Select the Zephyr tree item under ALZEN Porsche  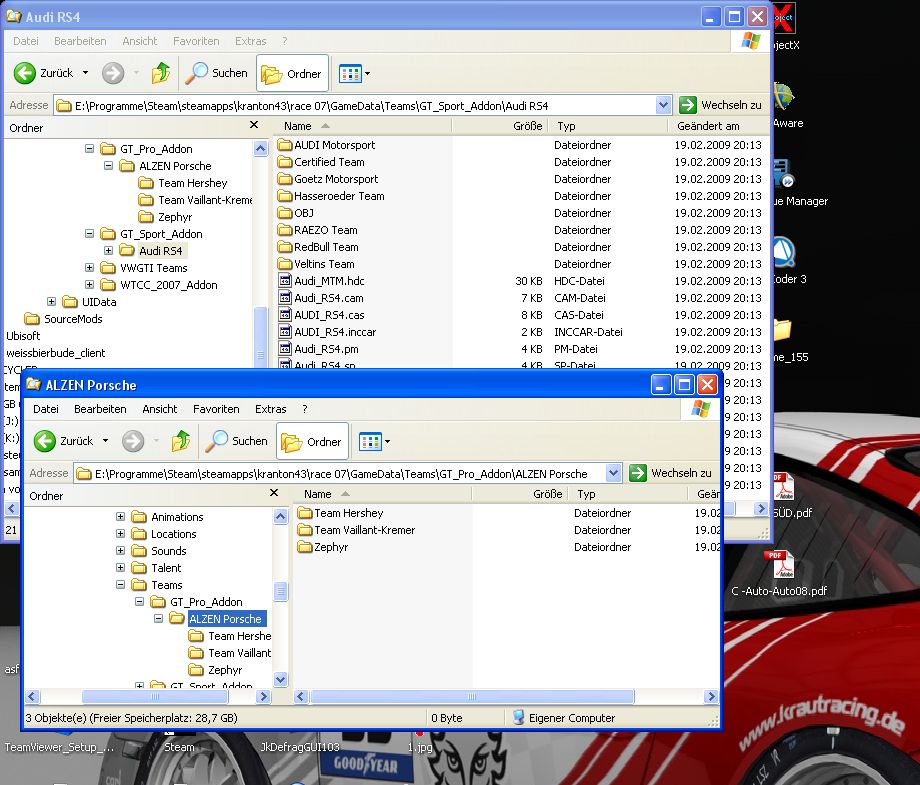pos(225,670)
